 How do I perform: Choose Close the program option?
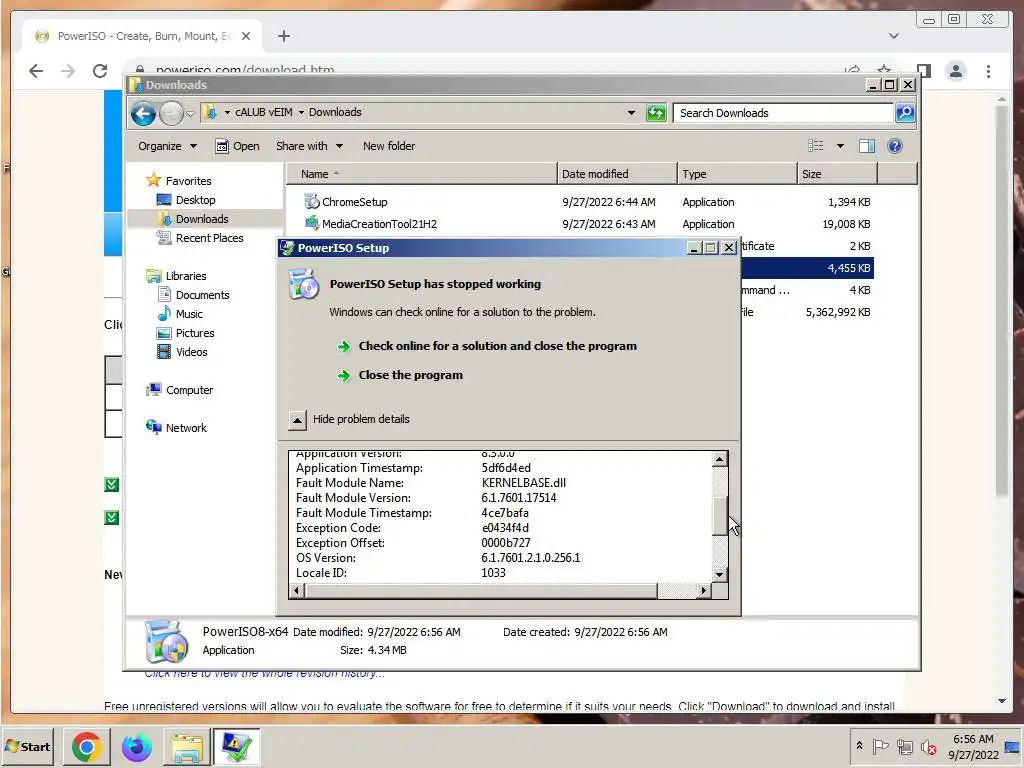(x=410, y=376)
